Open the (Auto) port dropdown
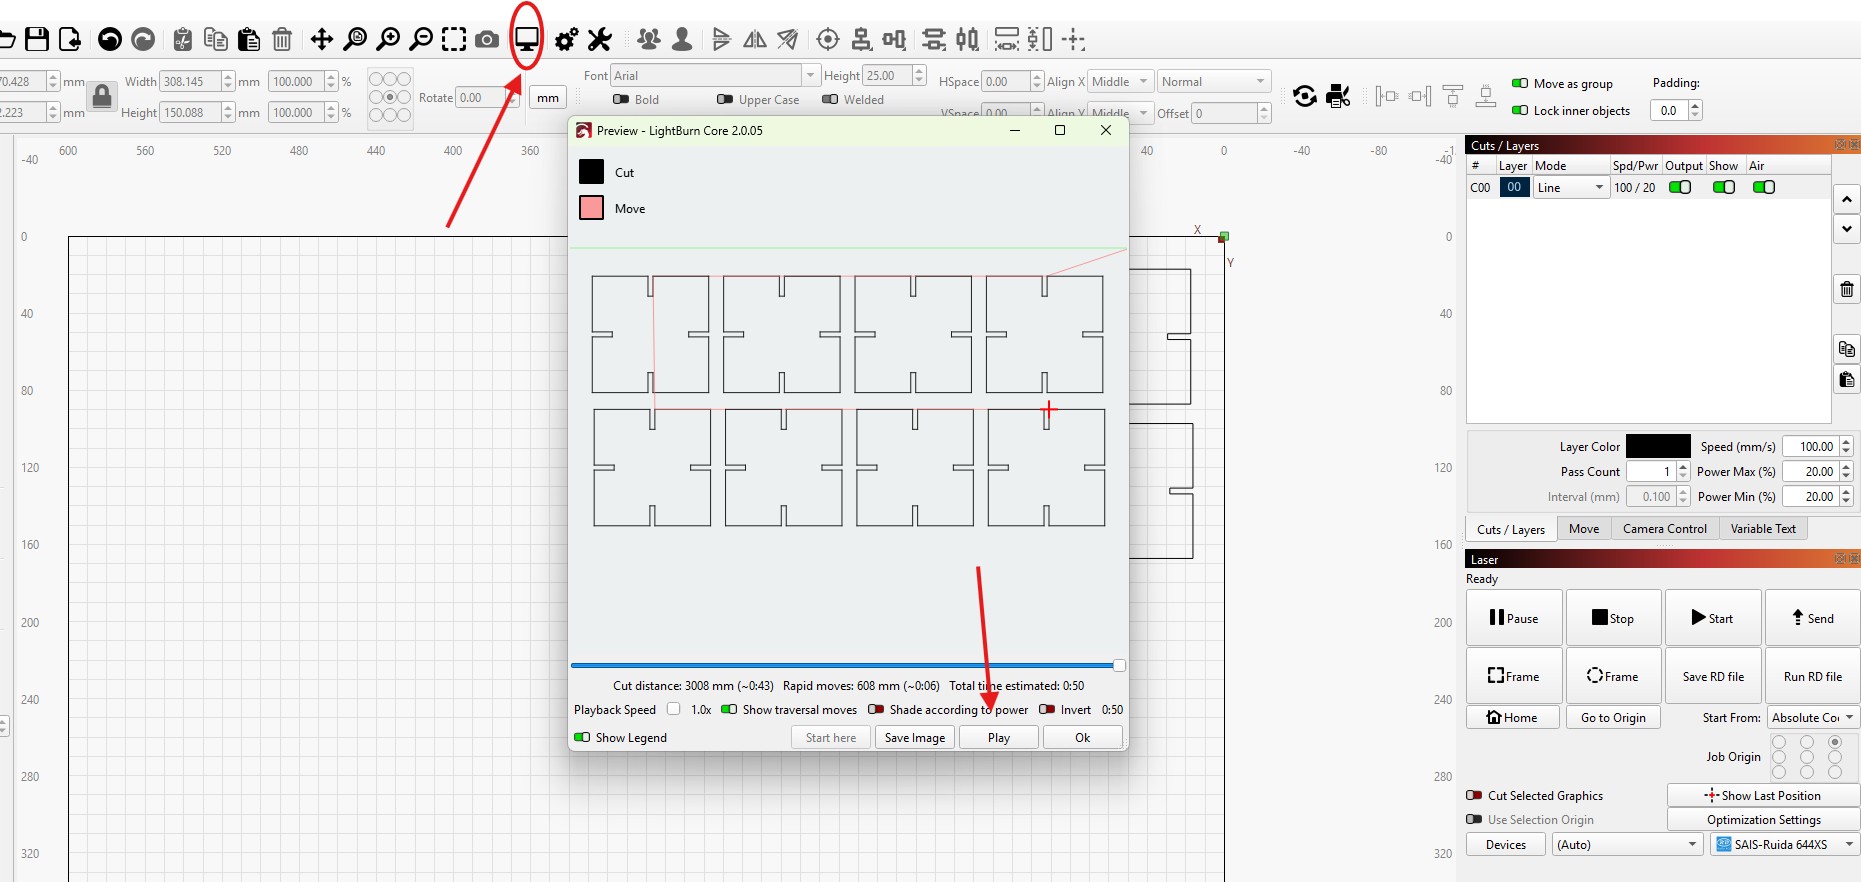Image resolution: width=1861 pixels, height=882 pixels. (x=1627, y=844)
